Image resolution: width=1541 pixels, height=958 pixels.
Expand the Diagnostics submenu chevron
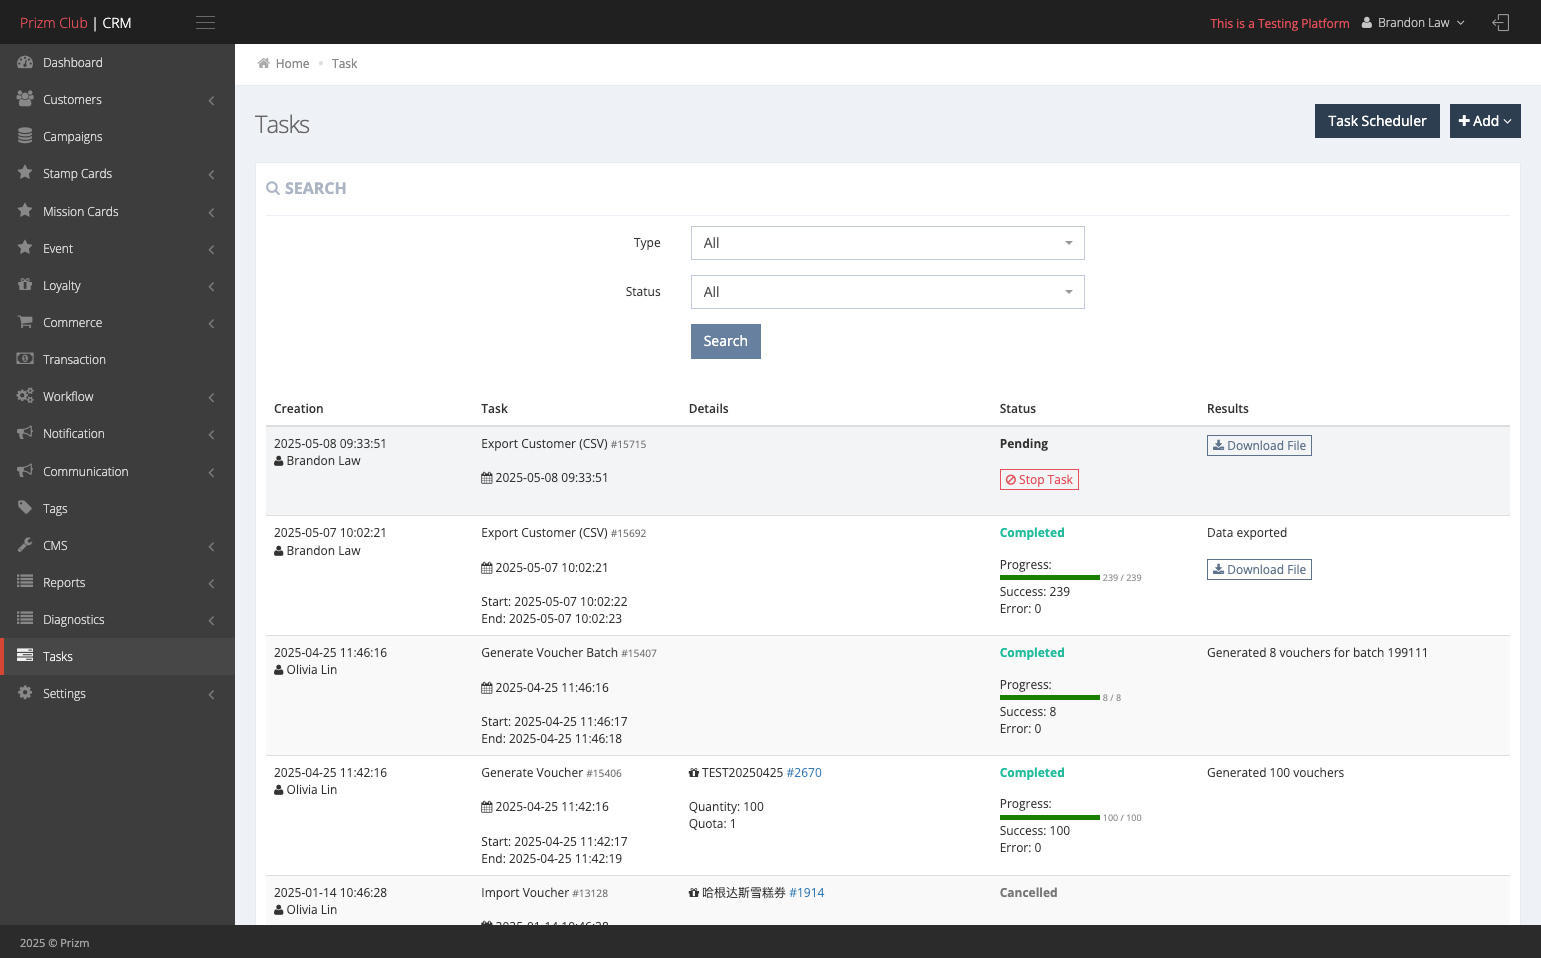click(x=212, y=621)
